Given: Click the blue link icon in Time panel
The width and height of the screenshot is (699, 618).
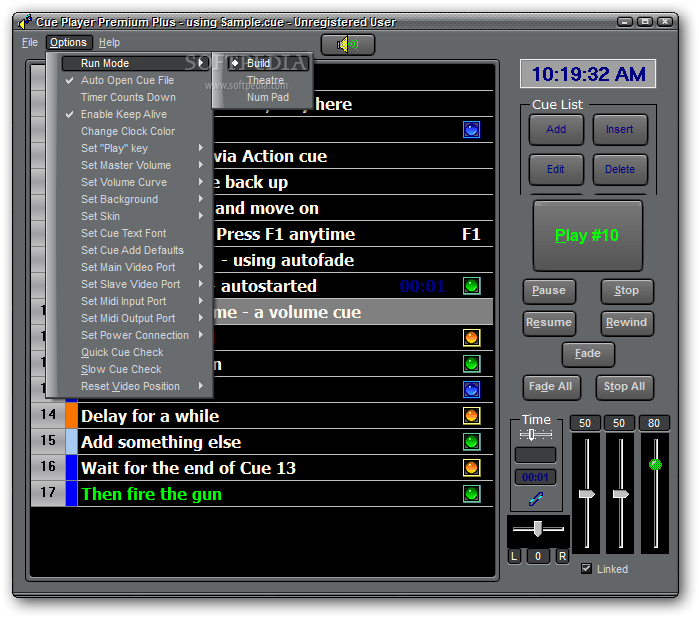Looking at the screenshot, I should click(x=535, y=499).
